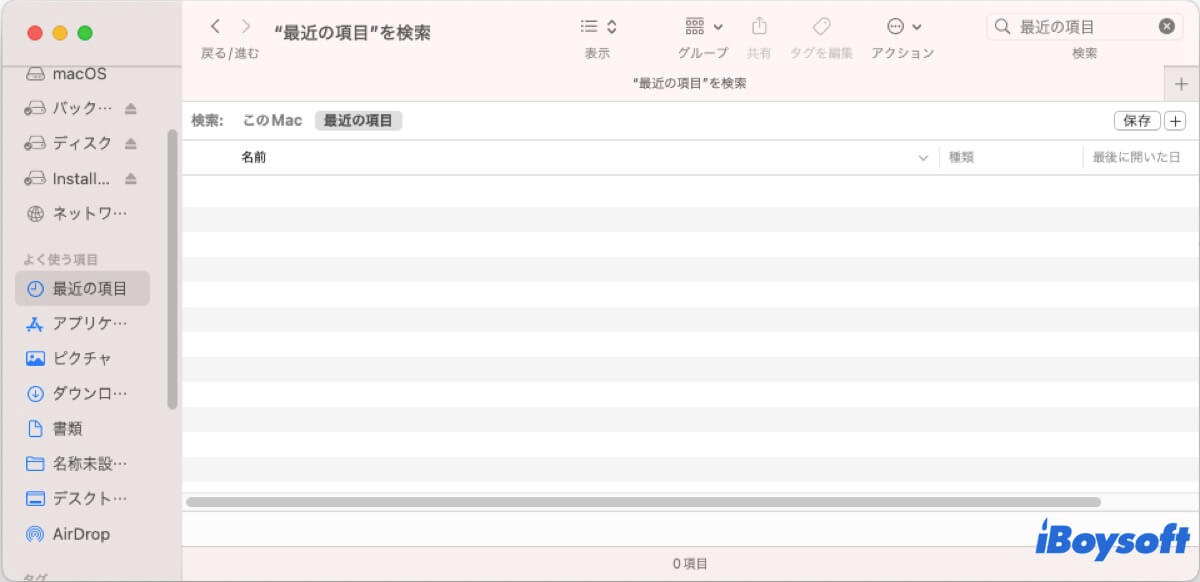The width and height of the screenshot is (1200, 582).
Task: Clear the search field with the X icon
Action: [1166, 27]
